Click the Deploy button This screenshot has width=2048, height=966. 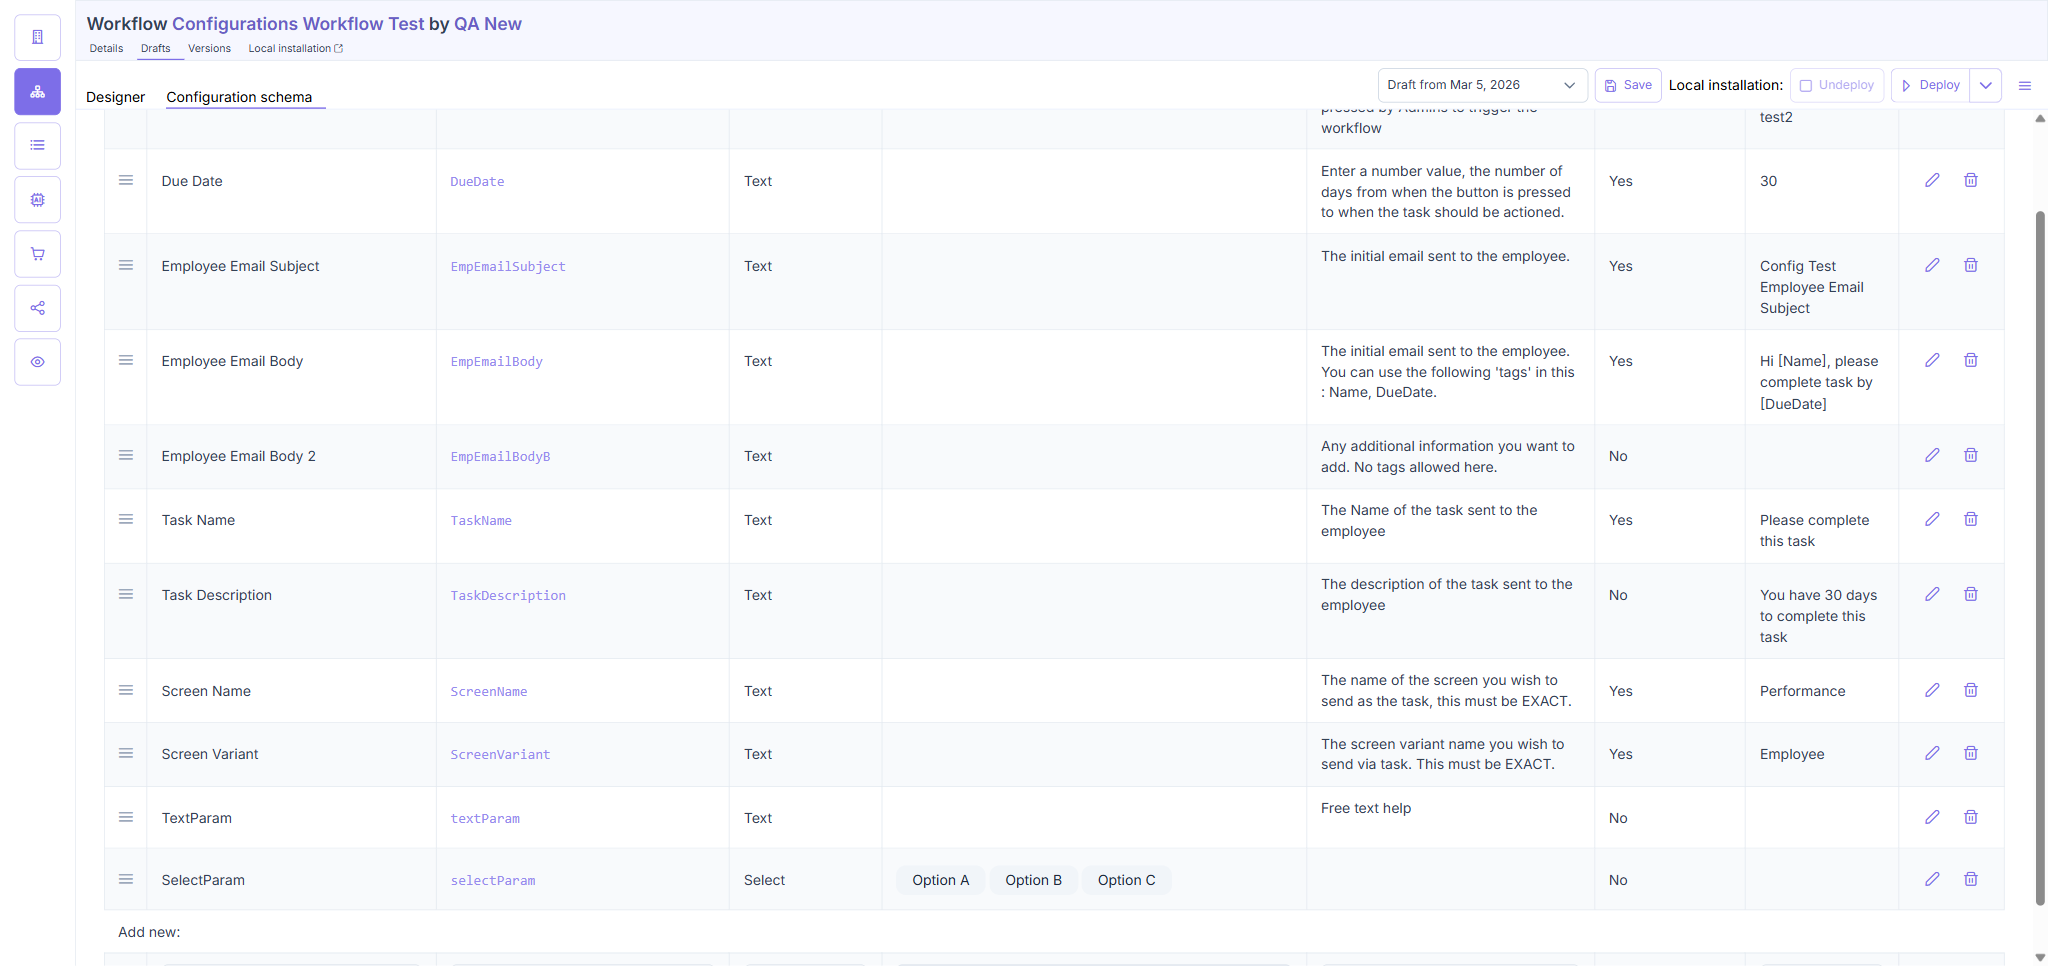(x=1930, y=85)
